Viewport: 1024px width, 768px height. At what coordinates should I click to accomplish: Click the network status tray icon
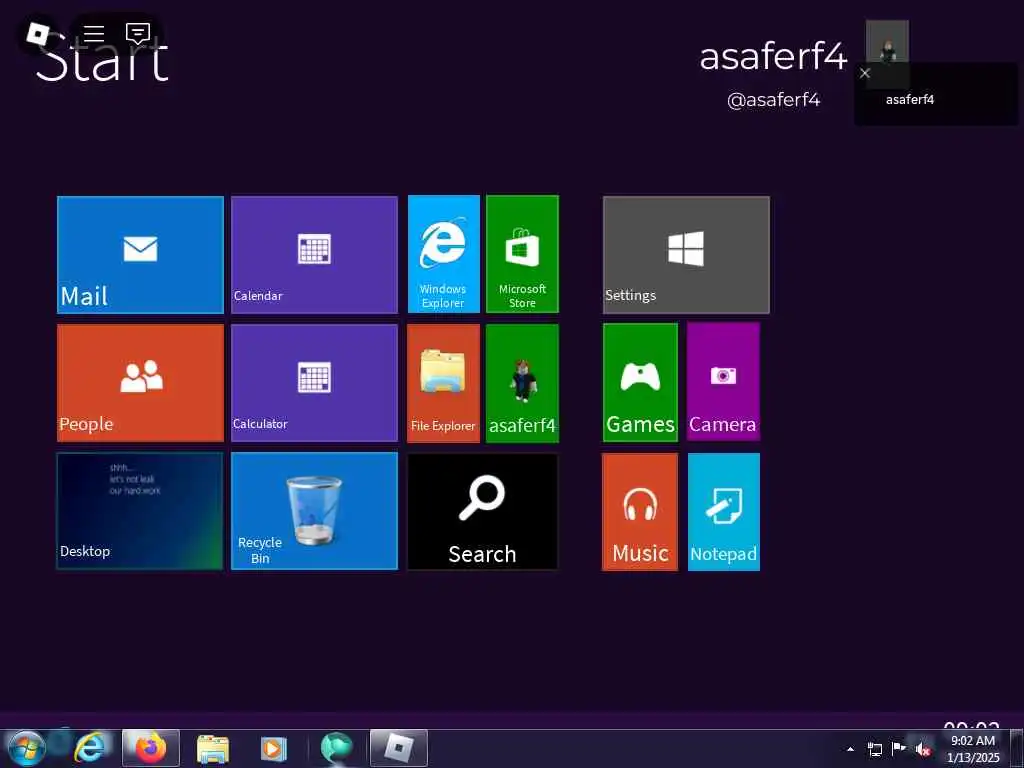click(x=874, y=749)
